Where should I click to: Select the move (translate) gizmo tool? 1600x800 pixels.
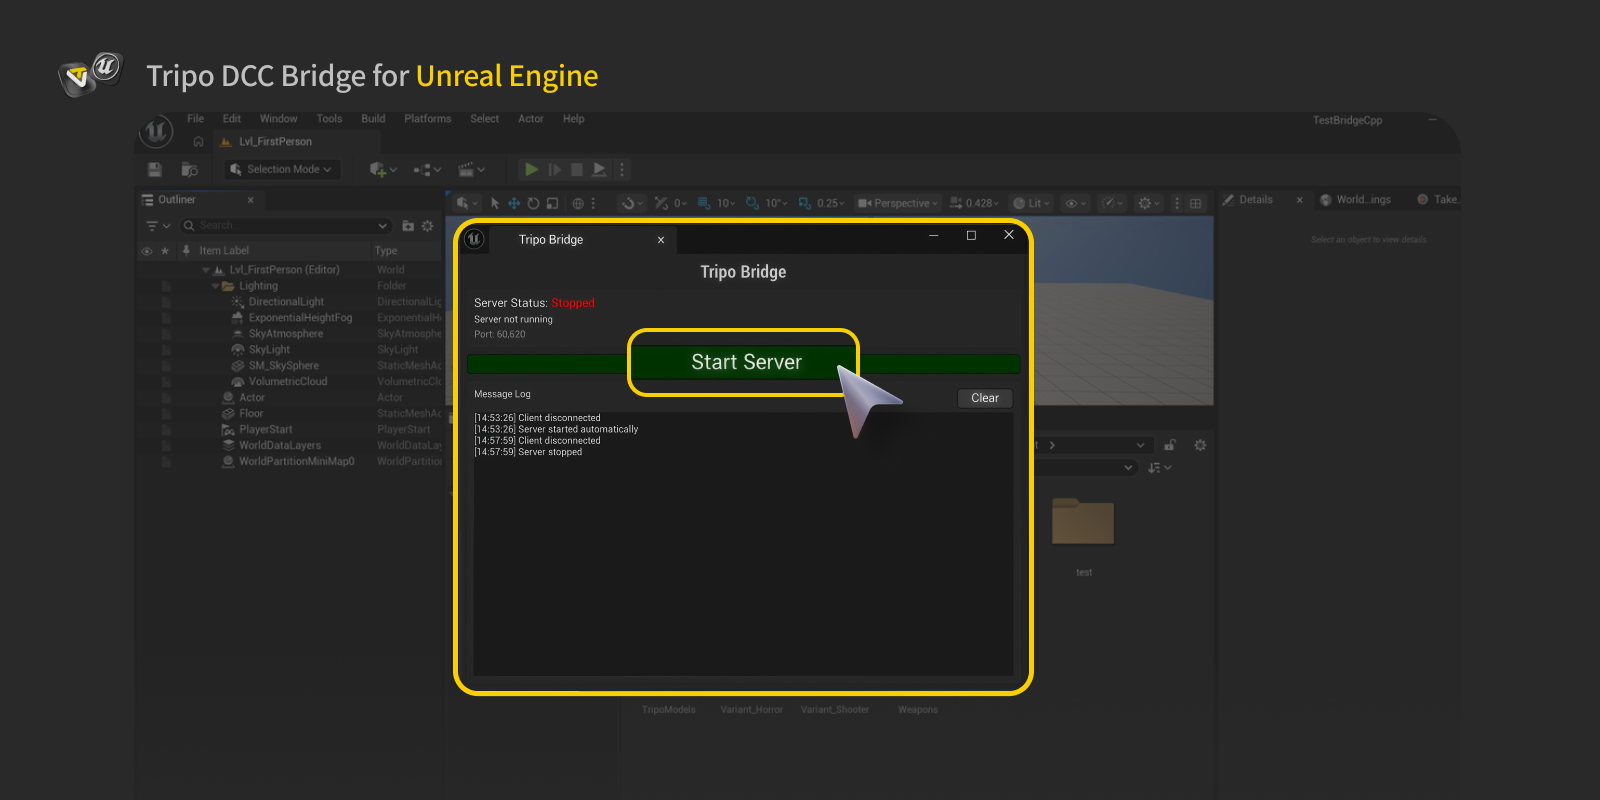coord(514,203)
